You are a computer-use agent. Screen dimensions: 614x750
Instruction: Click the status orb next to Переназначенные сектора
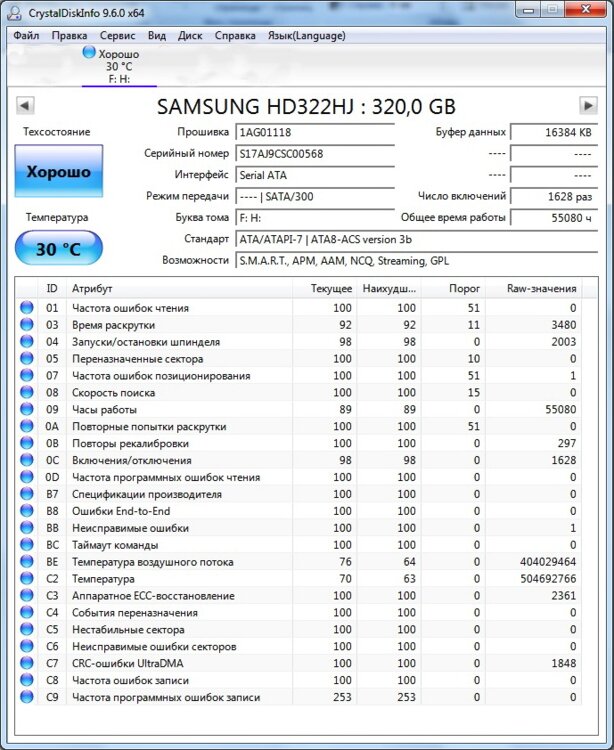click(27, 359)
